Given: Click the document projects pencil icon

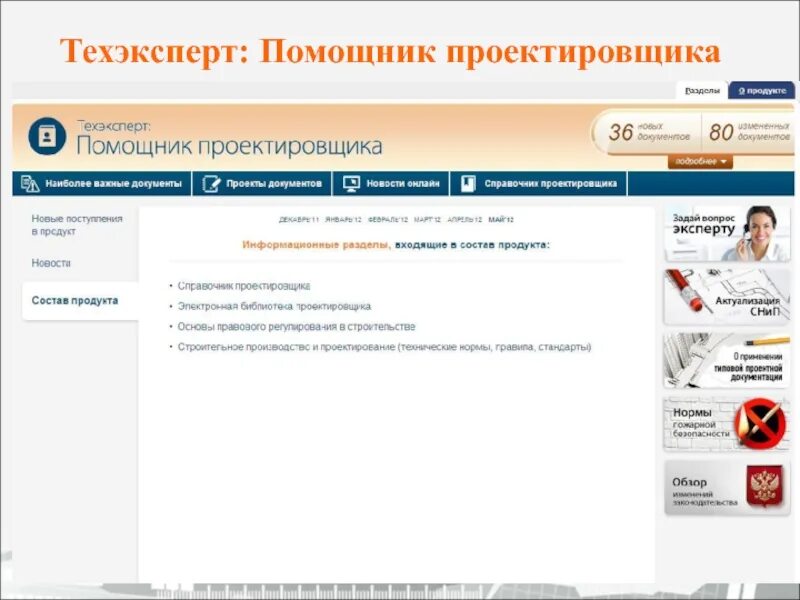Looking at the screenshot, I should pyautogui.click(x=211, y=184).
